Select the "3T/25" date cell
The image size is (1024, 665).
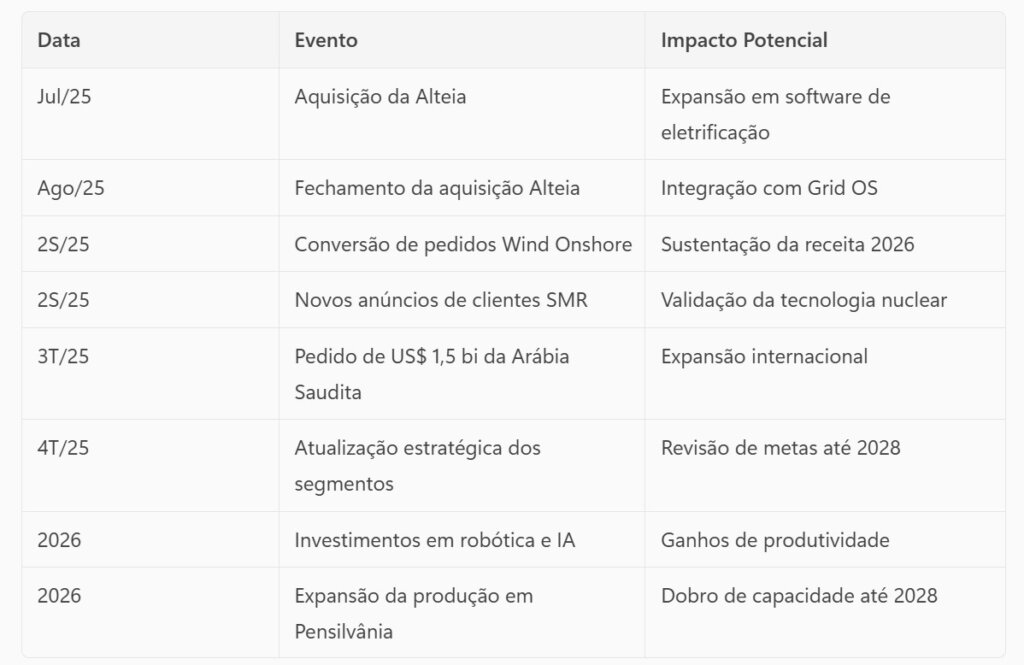(x=63, y=357)
